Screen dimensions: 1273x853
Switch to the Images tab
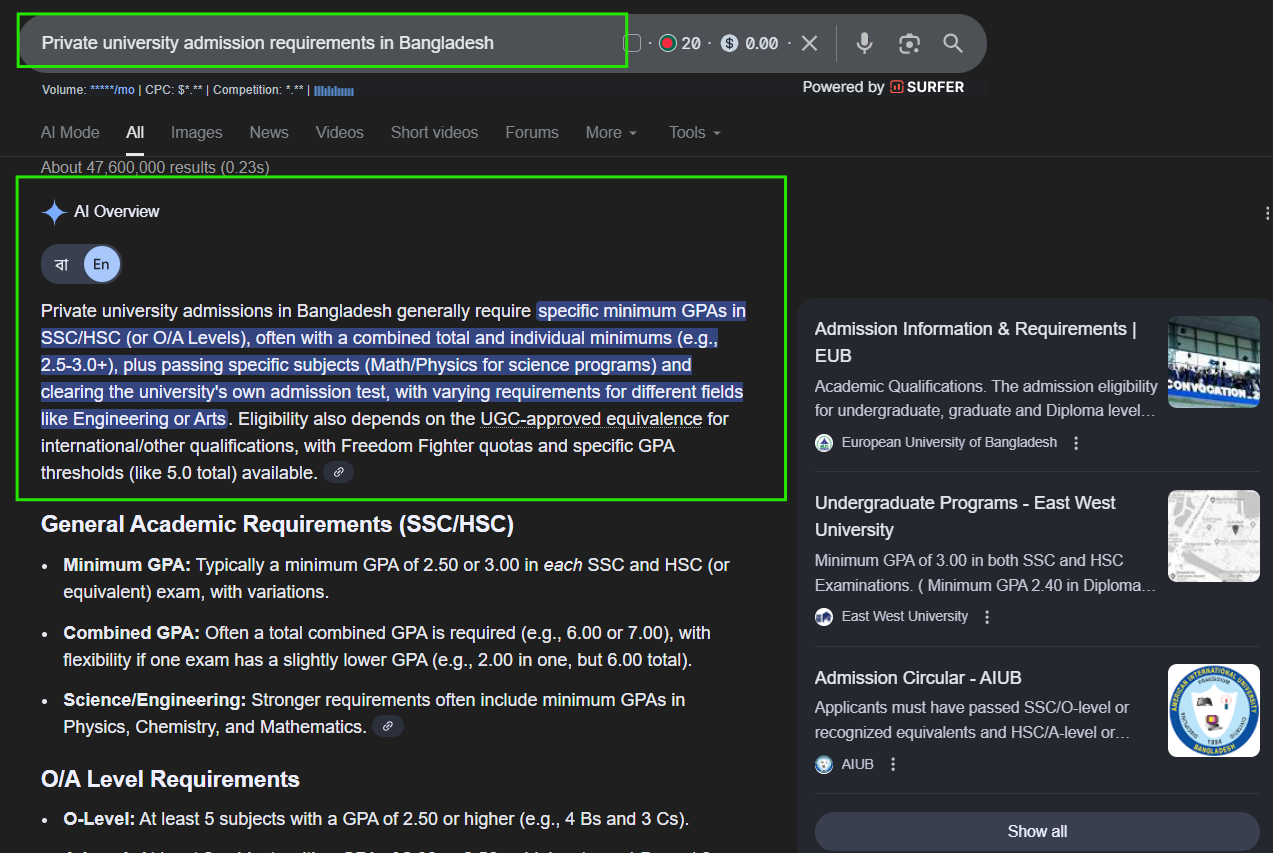[x=196, y=132]
